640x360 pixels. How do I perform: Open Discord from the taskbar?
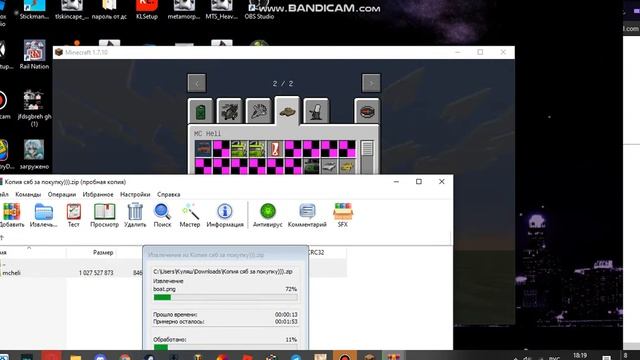pyautogui.click(x=100, y=357)
